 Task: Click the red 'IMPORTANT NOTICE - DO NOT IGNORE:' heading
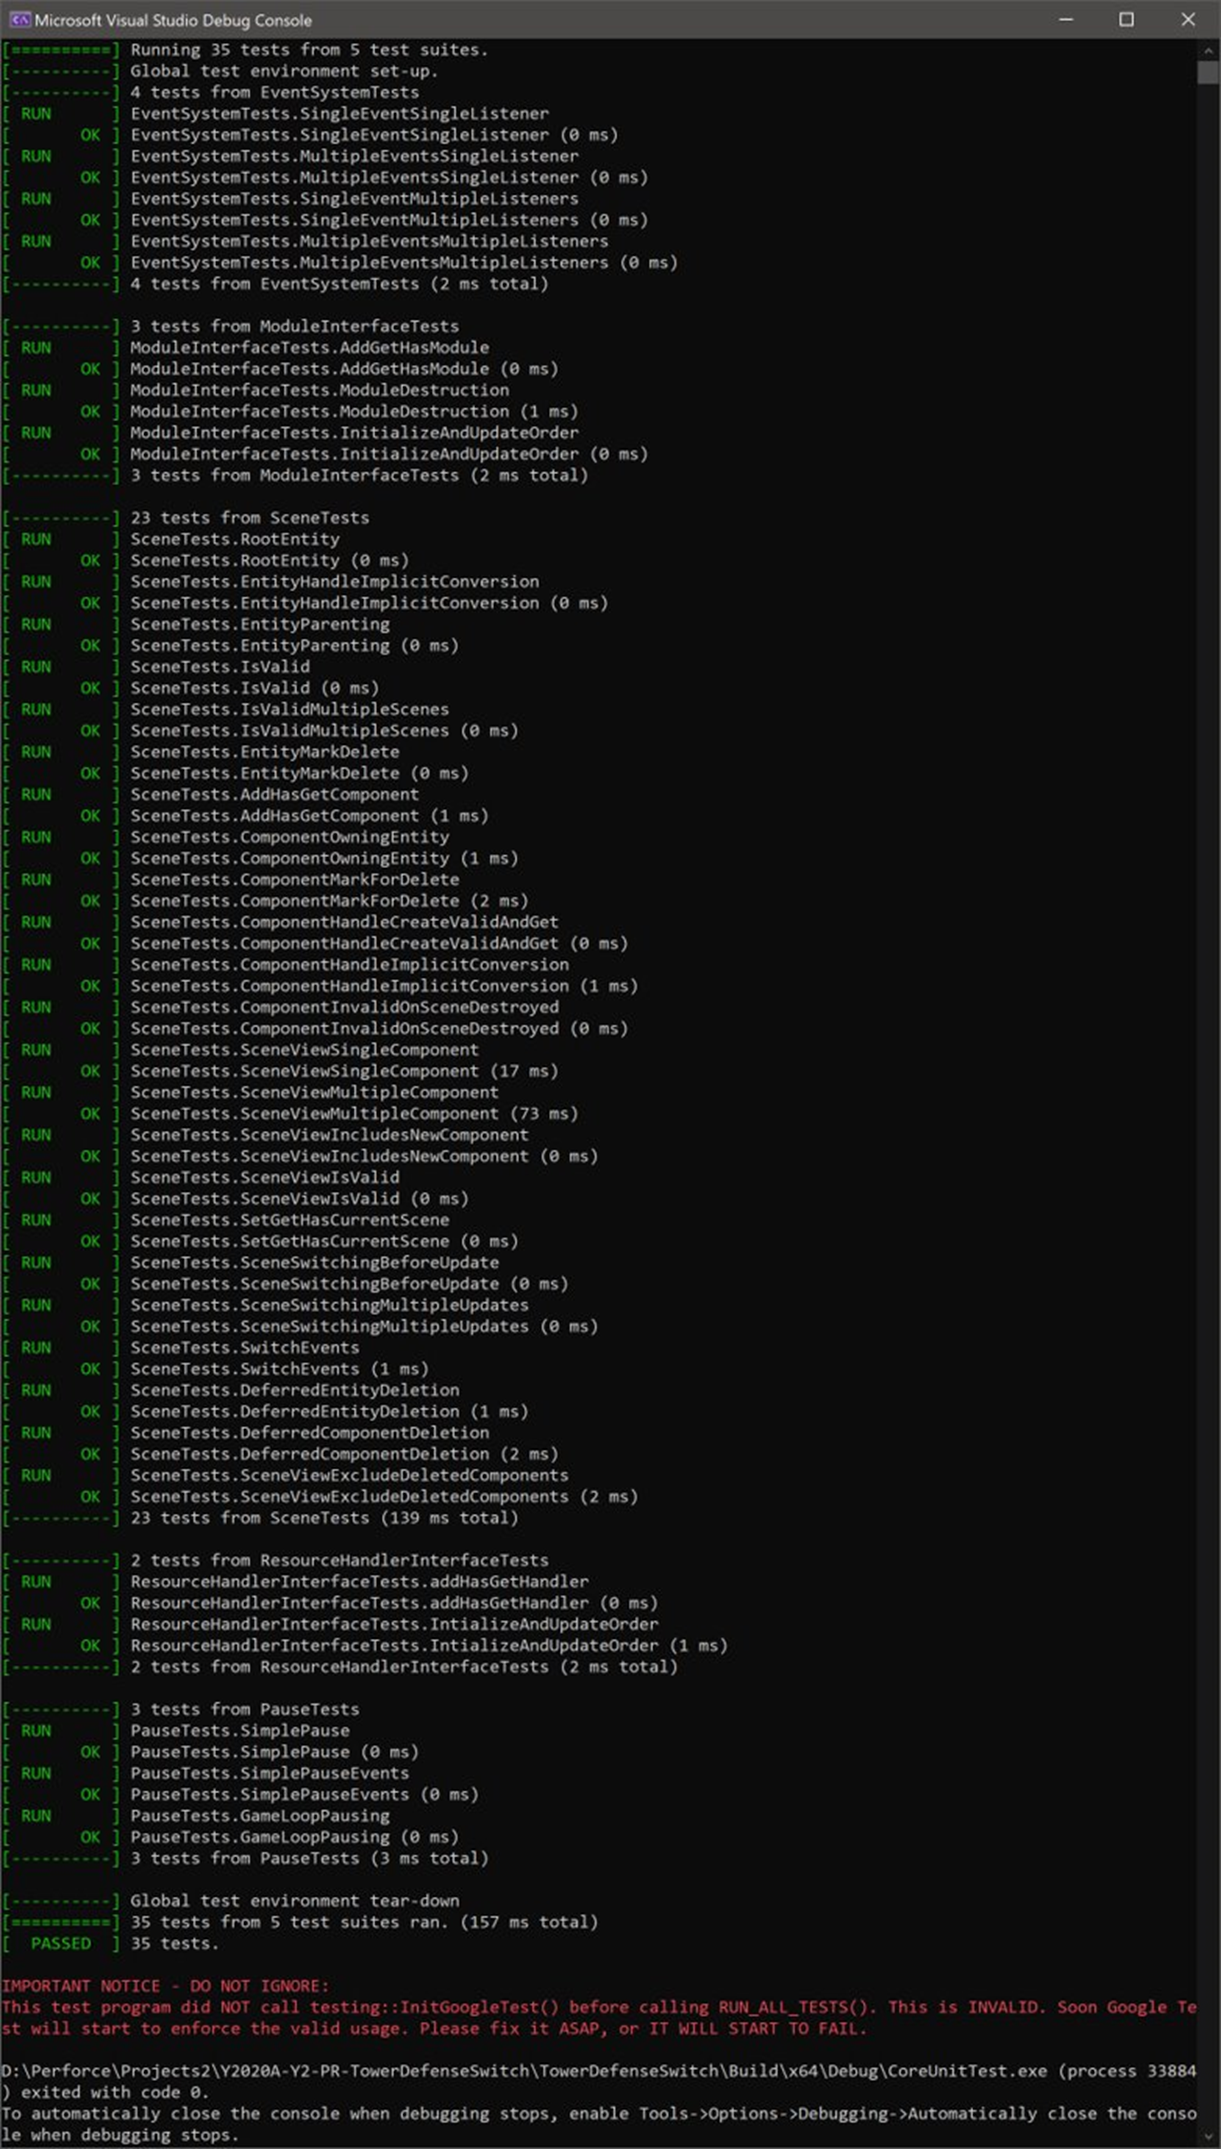[165, 1986]
